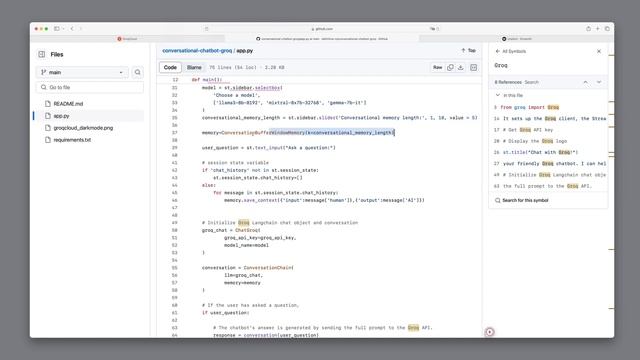The width and height of the screenshot is (640, 360).
Task: Focus the 'Go to file' input
Action: (90, 87)
